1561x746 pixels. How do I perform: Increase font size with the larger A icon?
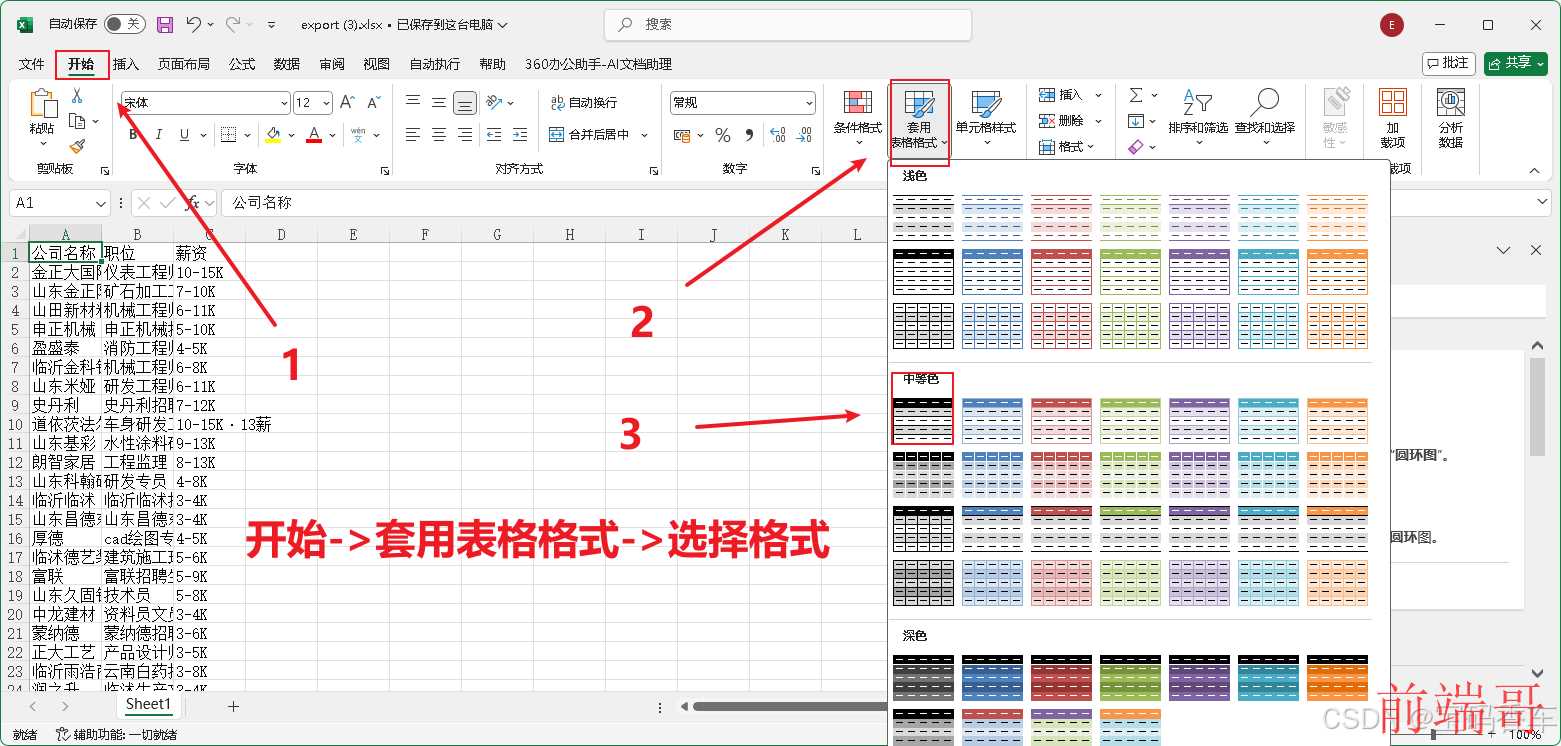click(347, 102)
